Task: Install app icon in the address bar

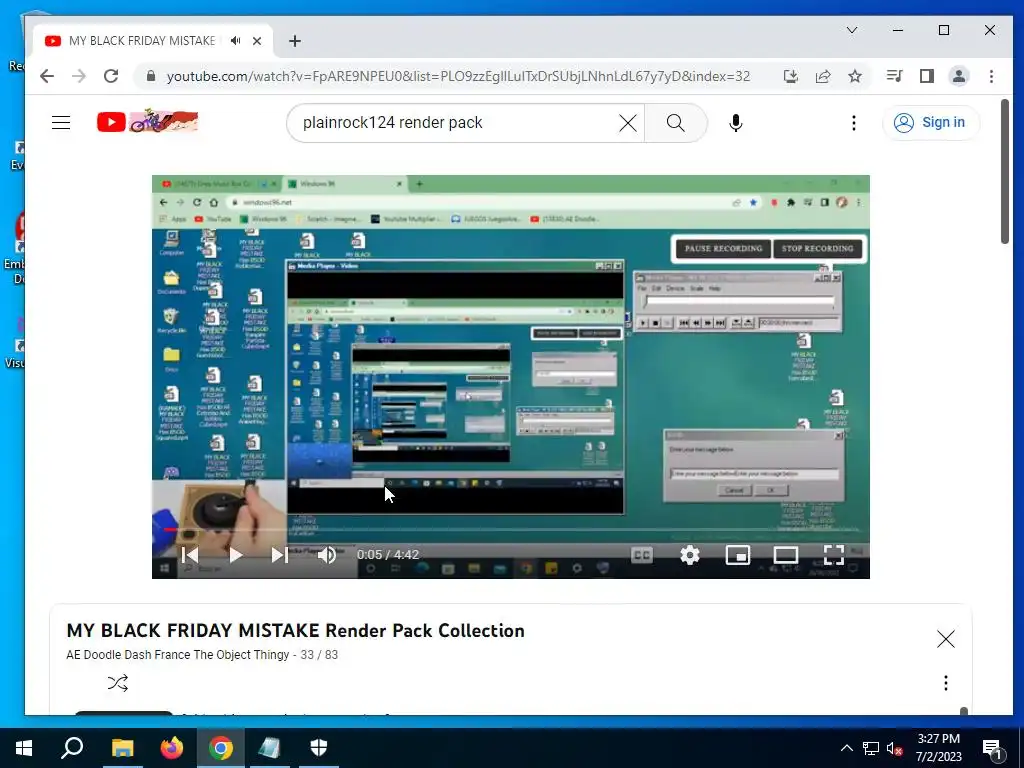Action: 791,76
